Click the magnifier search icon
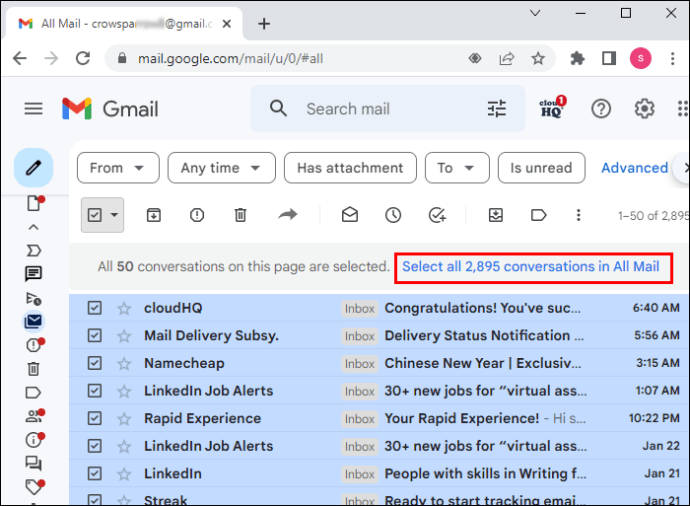Image resolution: width=690 pixels, height=506 pixels. point(278,108)
